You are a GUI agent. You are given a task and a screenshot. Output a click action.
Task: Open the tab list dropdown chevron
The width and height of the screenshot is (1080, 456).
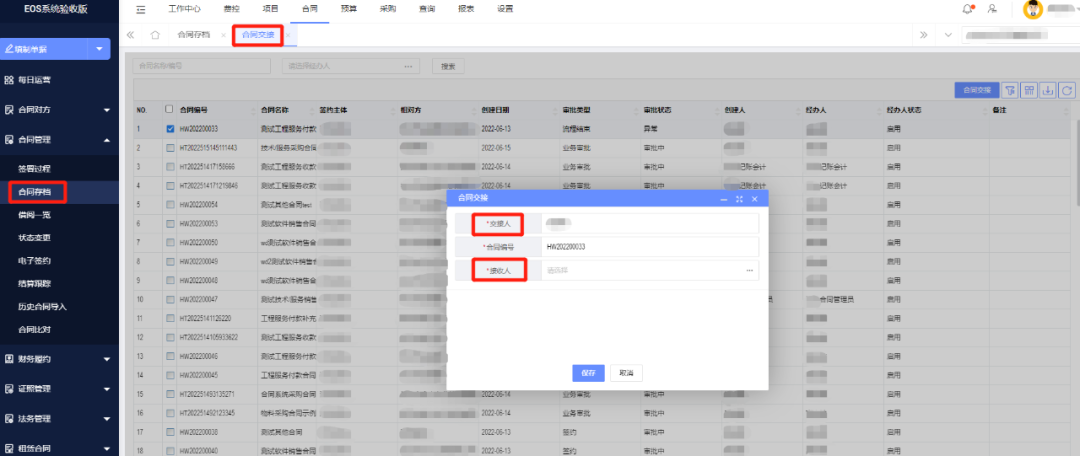click(948, 34)
